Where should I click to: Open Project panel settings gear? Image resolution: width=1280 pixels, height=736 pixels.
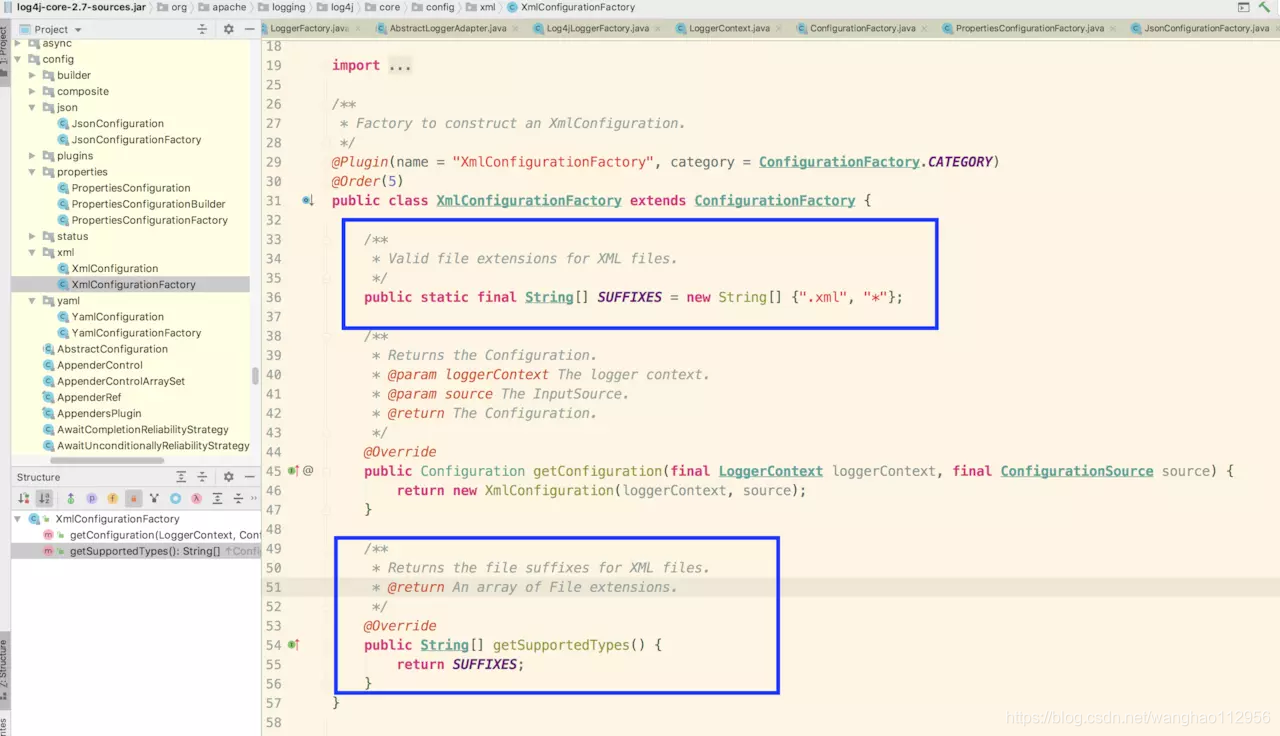[x=228, y=29]
